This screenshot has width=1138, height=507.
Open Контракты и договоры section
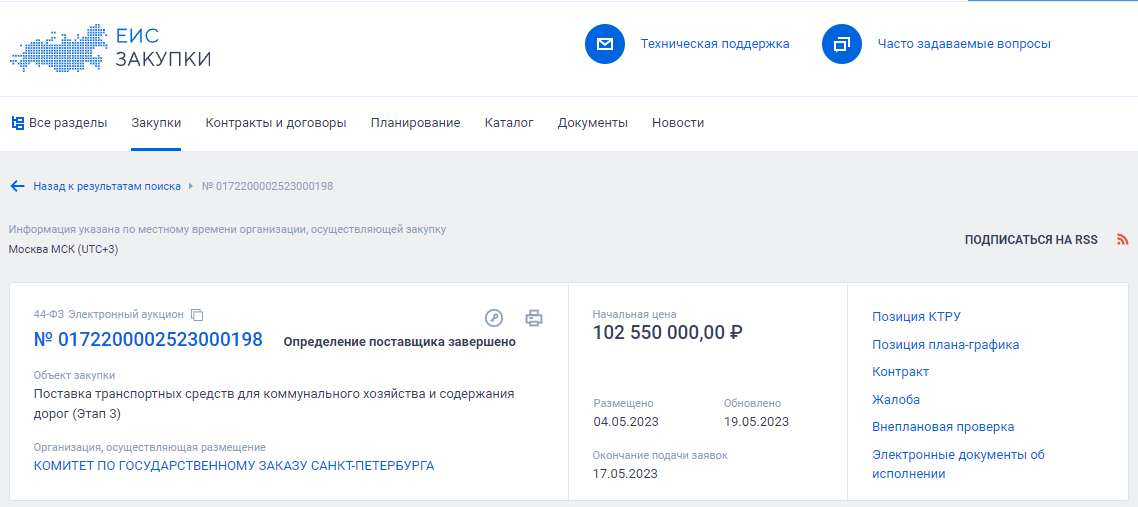click(276, 123)
